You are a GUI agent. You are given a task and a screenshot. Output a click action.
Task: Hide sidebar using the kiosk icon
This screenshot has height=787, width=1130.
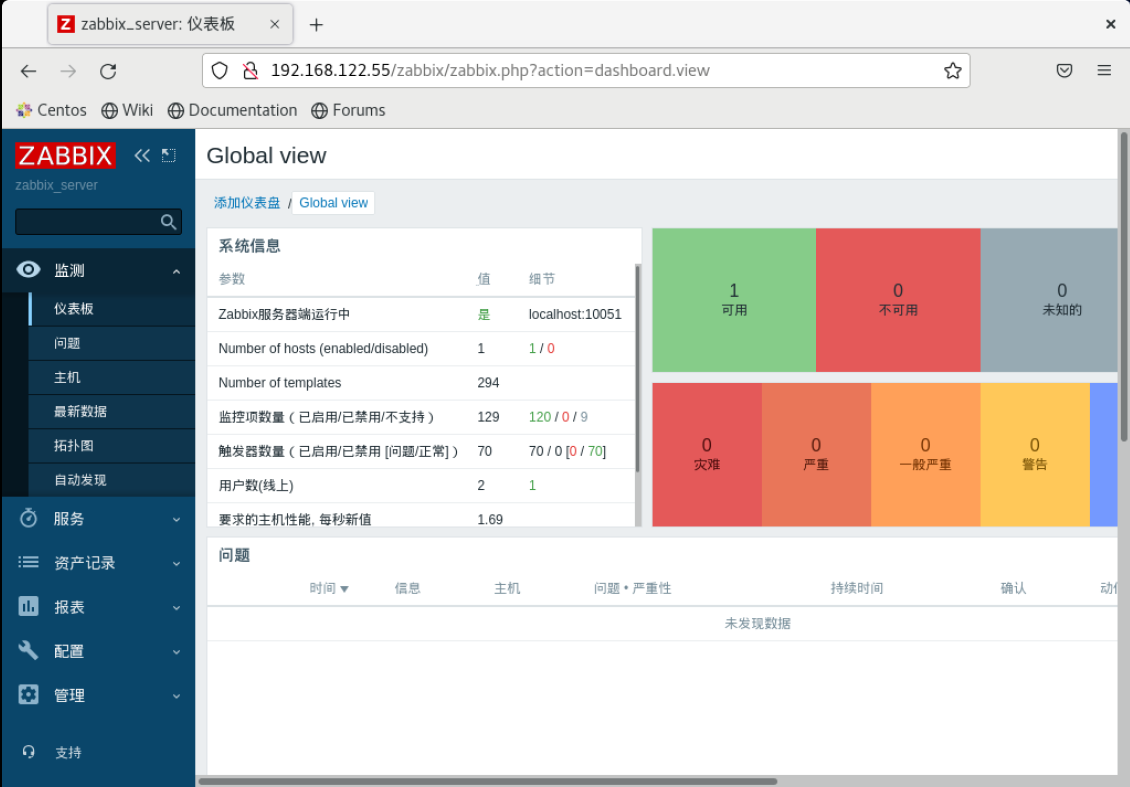pos(169,155)
